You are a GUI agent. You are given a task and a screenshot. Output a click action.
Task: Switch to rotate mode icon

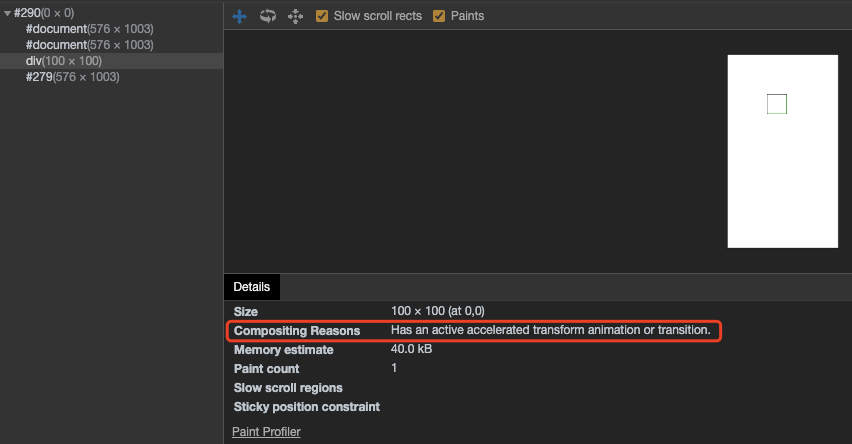click(x=267, y=16)
